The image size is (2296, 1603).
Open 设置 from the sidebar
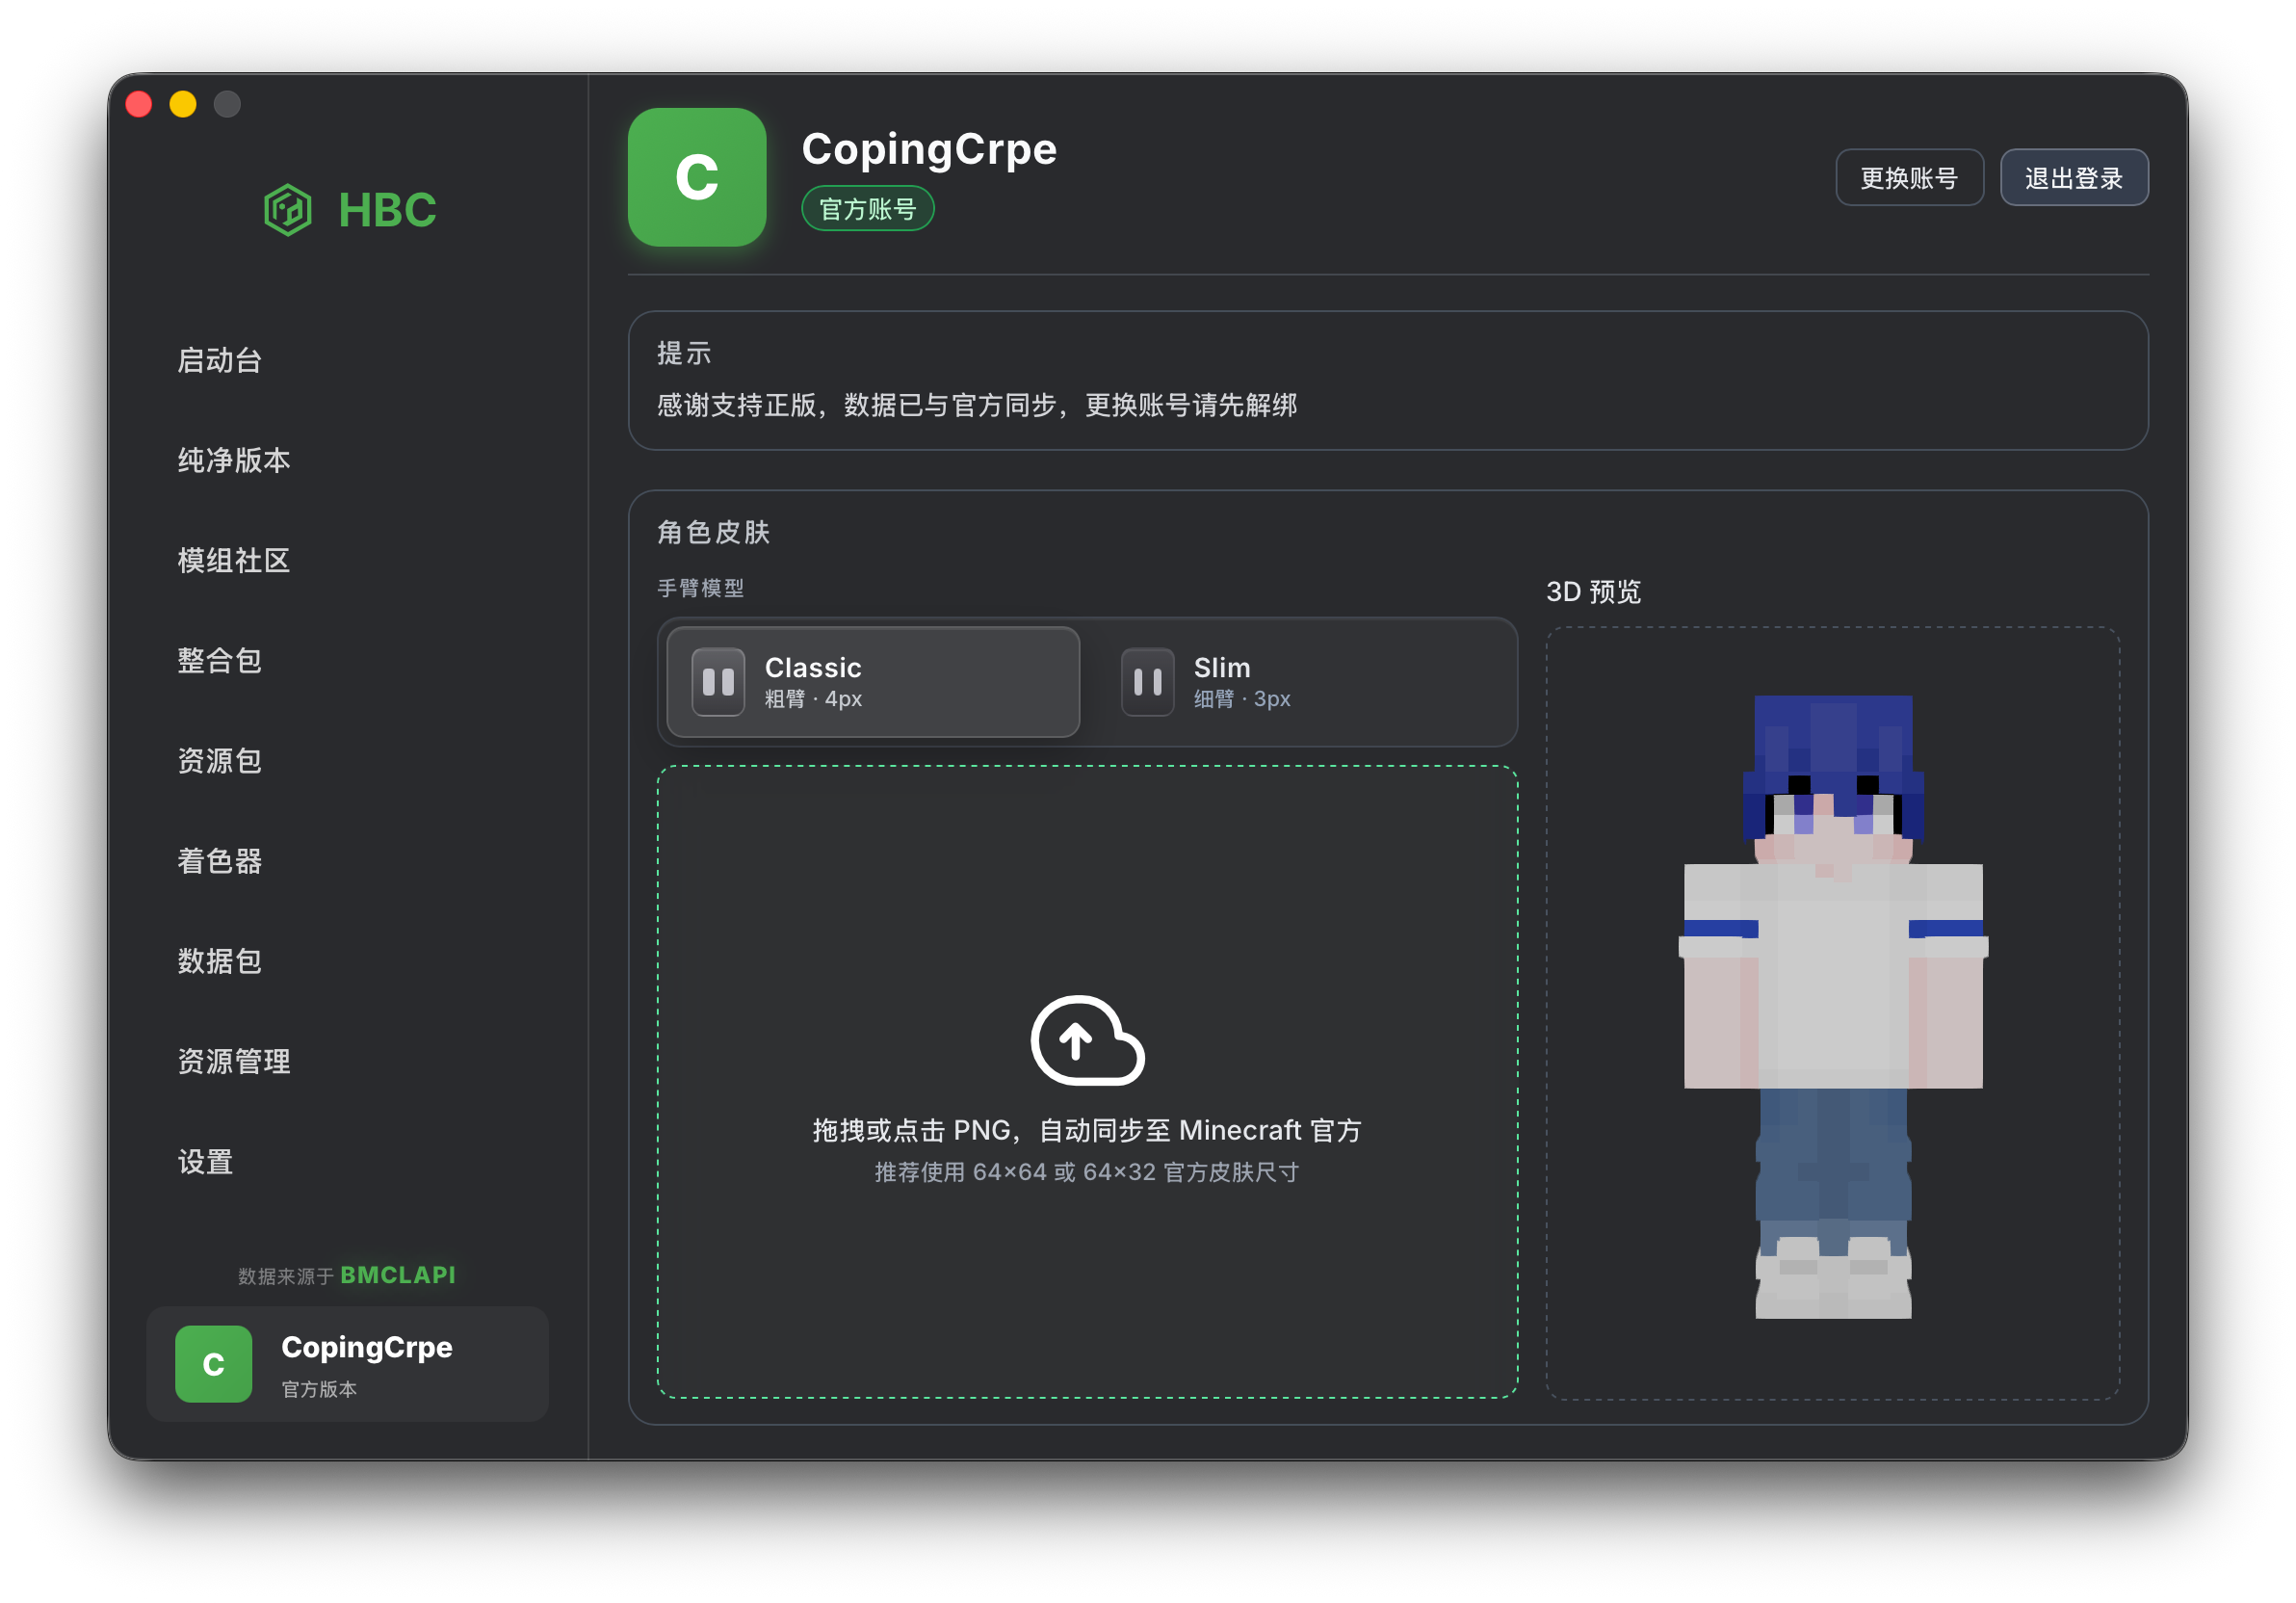click(206, 1161)
